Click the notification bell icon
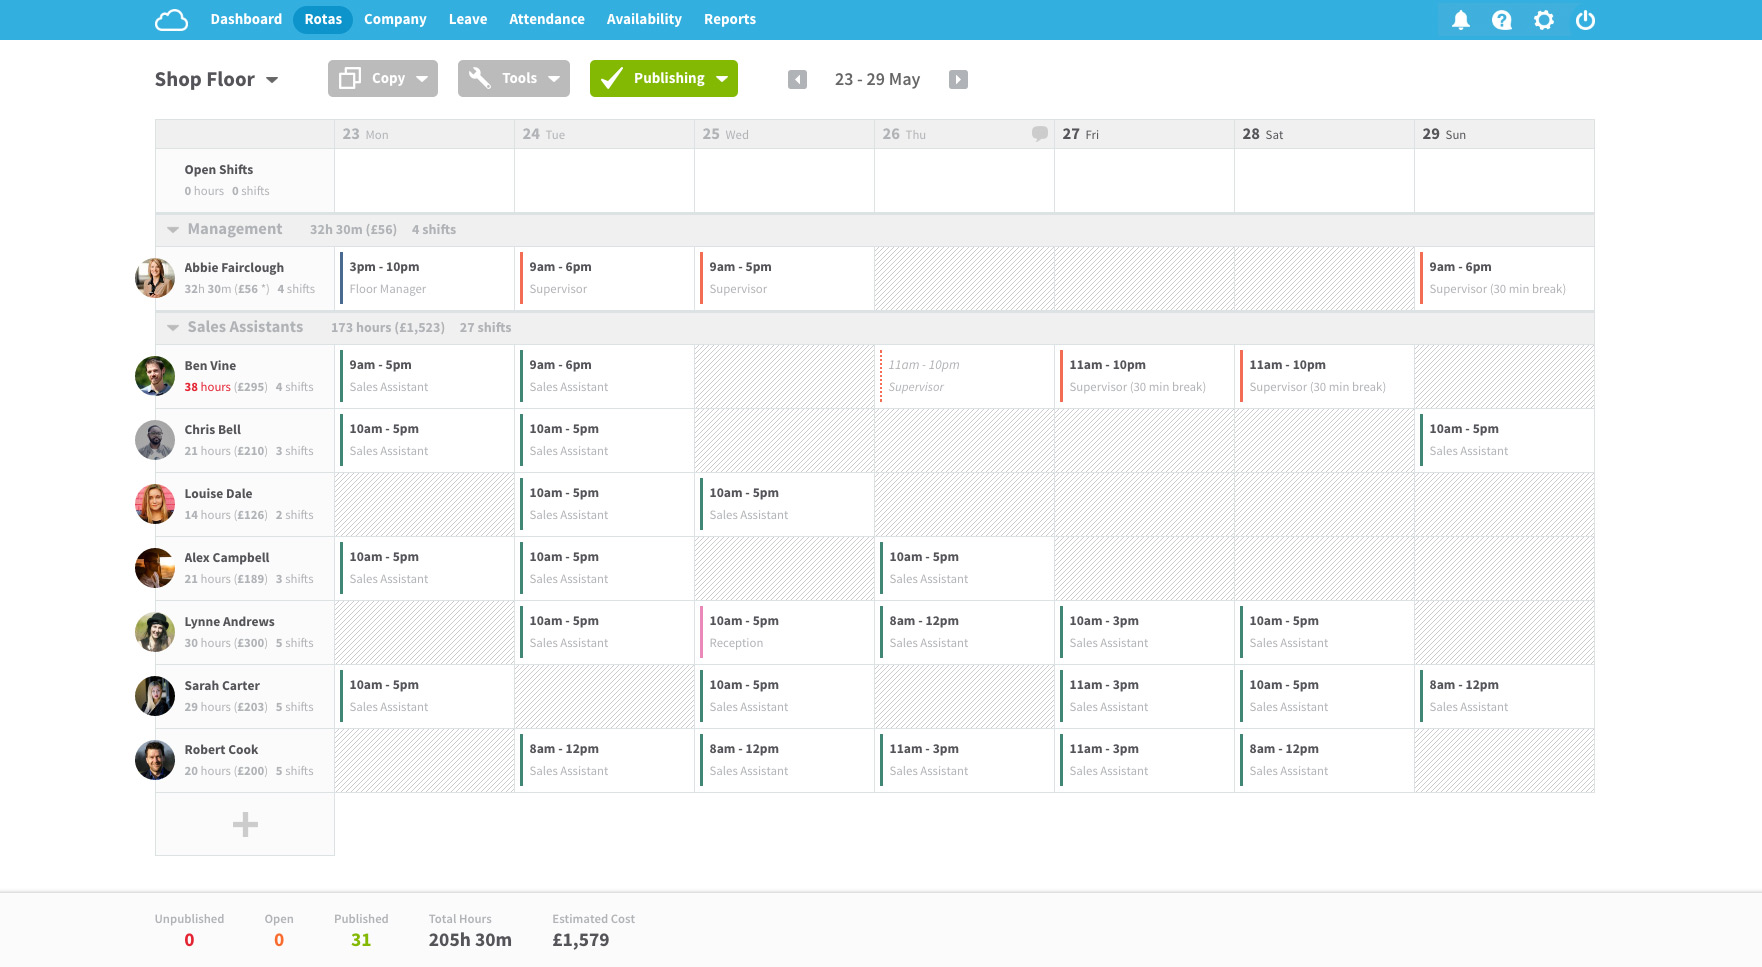The image size is (1762, 967). [1460, 19]
